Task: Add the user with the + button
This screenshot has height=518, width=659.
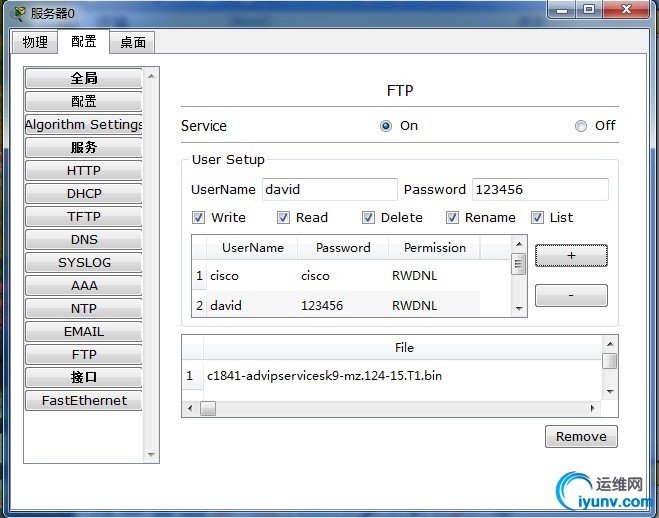Action: pos(571,255)
